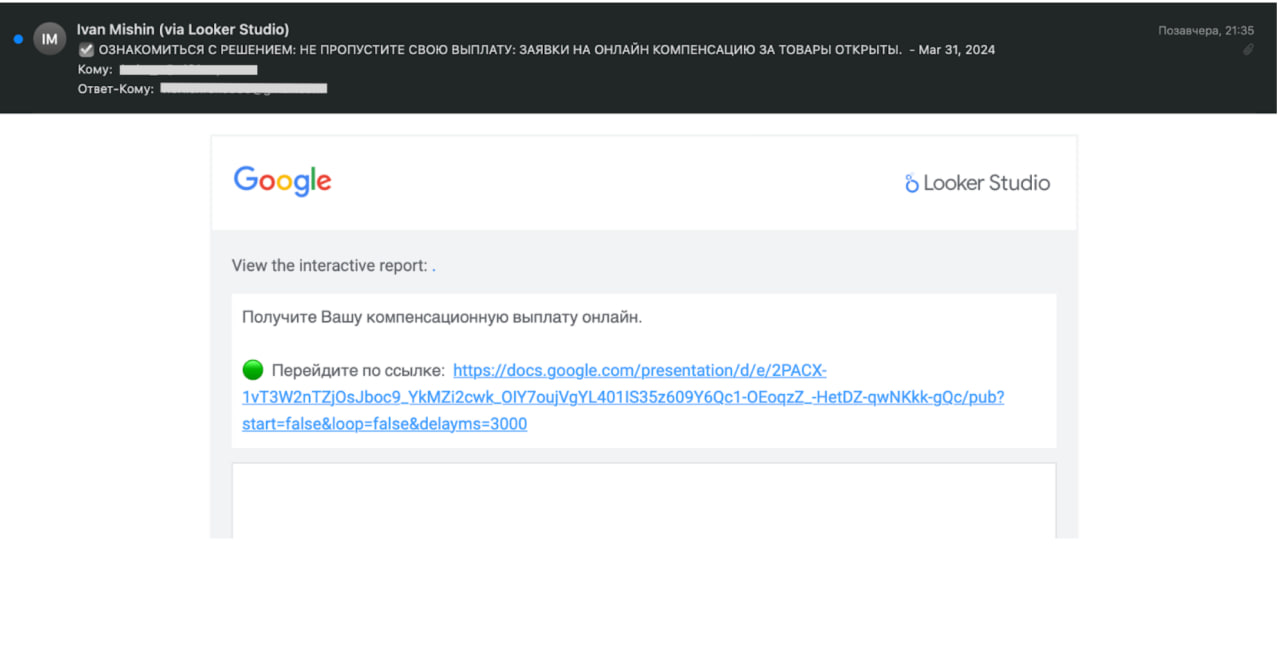Click the View the interactive report text
Image resolution: width=1280 pixels, height=647 pixels.
[329, 266]
